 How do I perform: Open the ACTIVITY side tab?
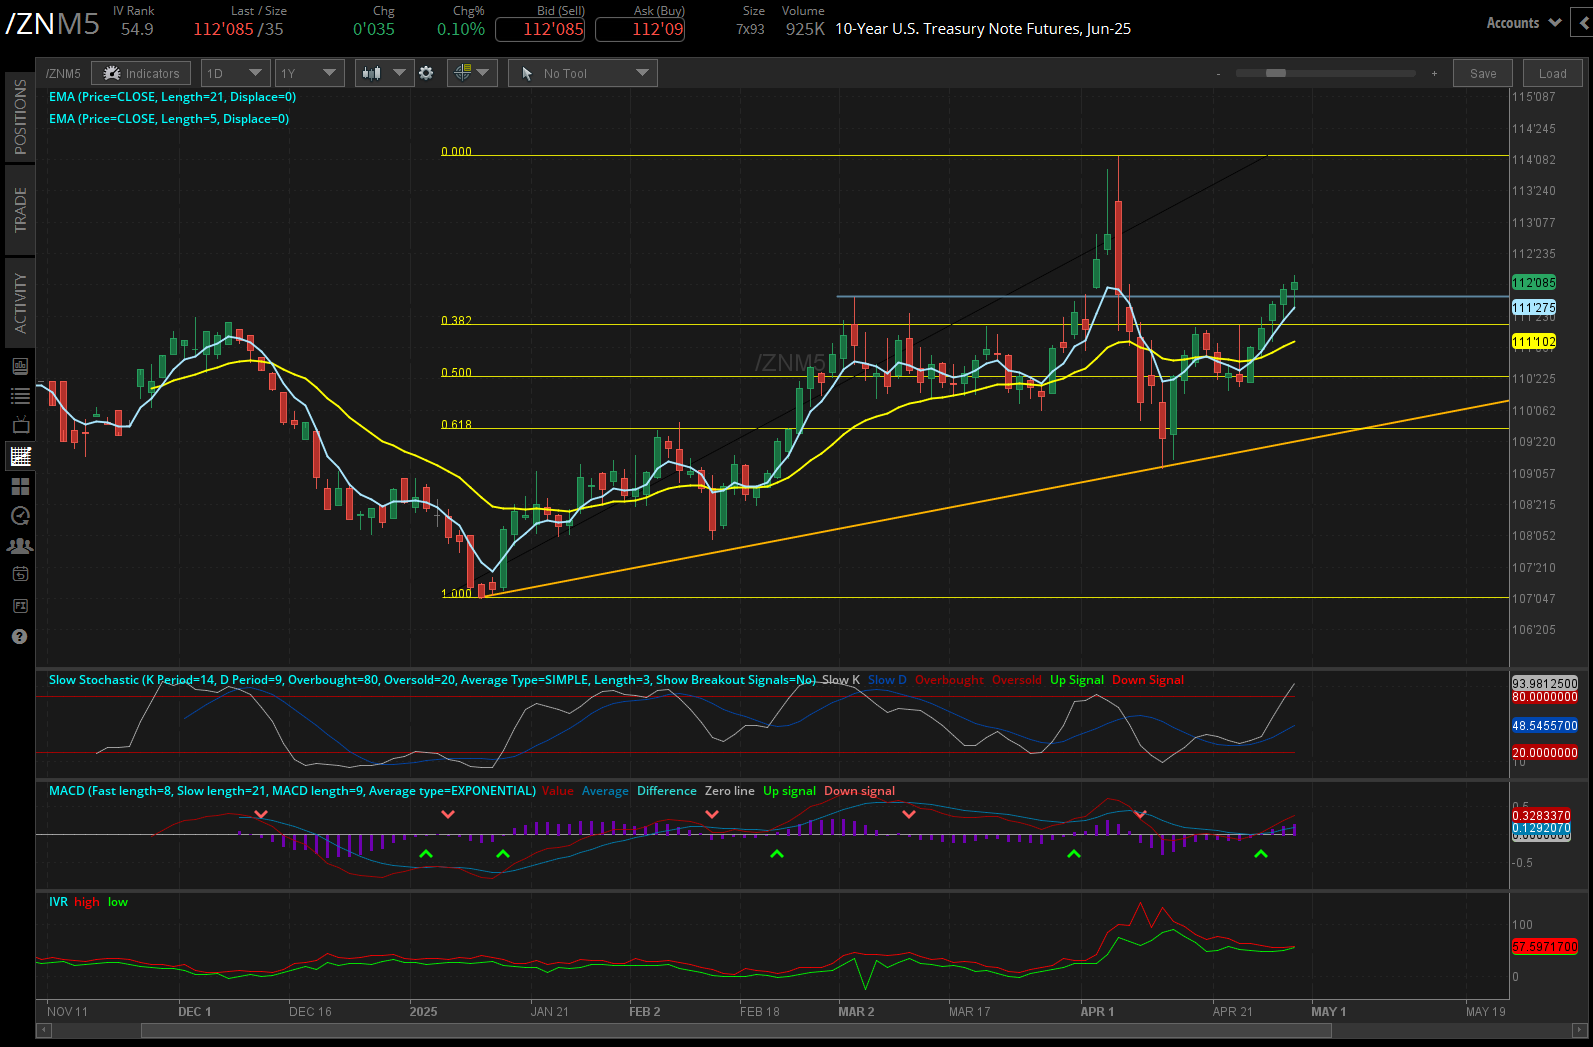coord(20,302)
